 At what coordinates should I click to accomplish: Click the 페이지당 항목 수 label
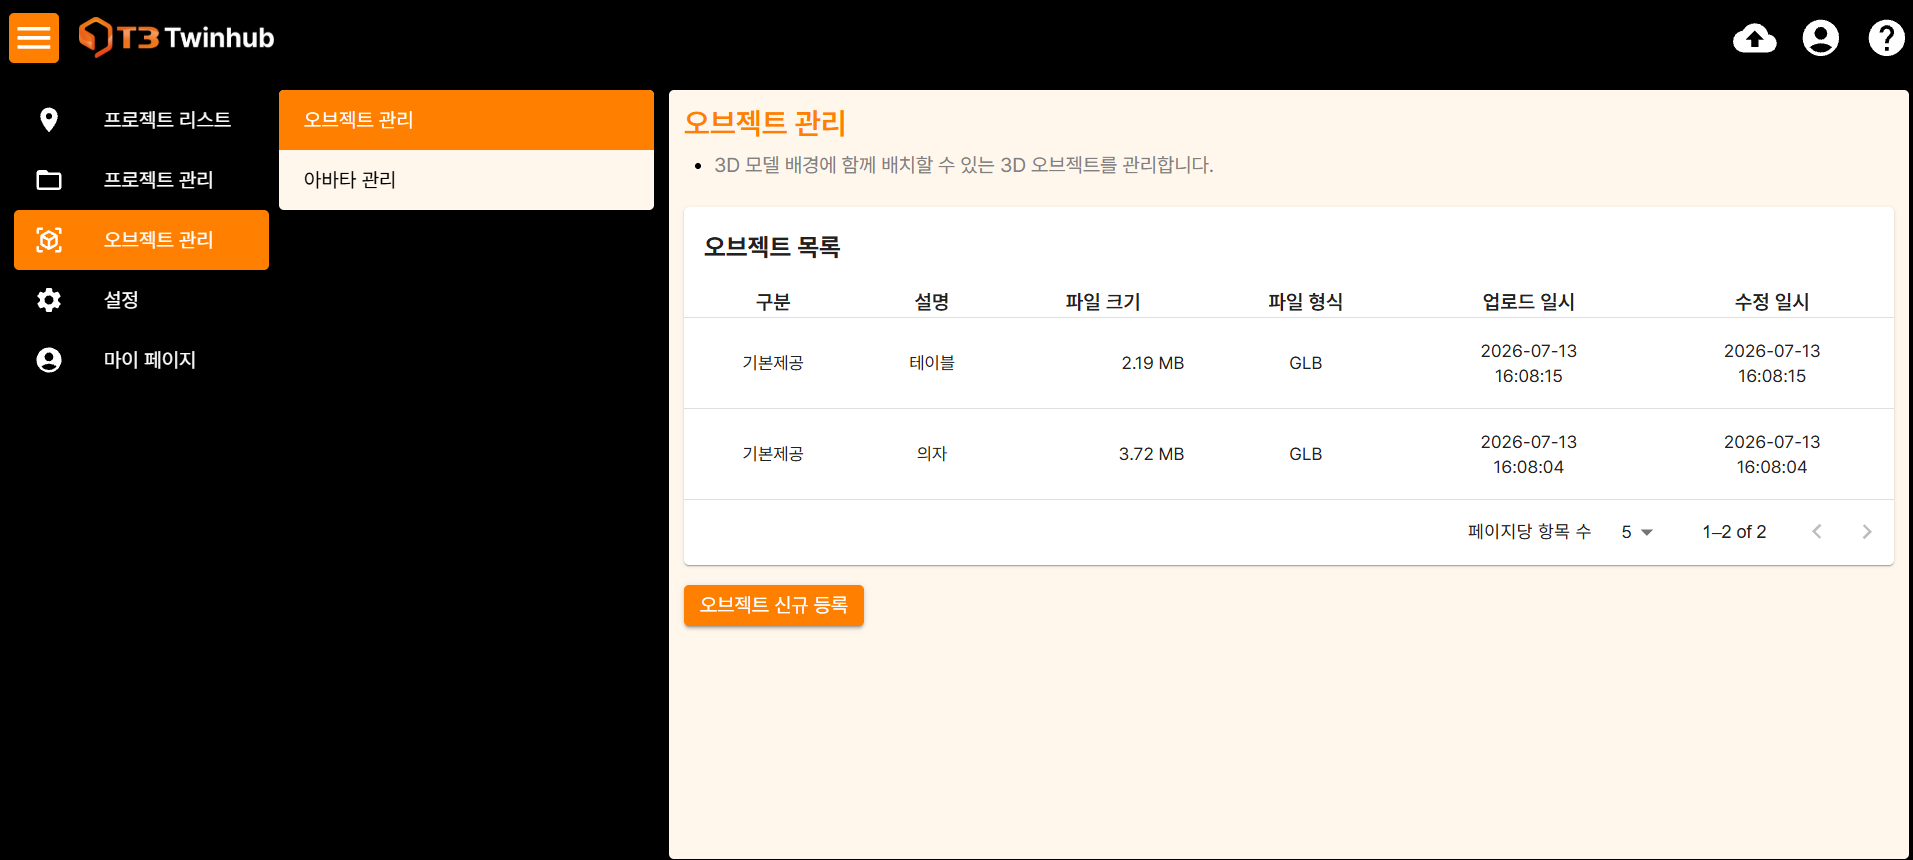[1529, 532]
